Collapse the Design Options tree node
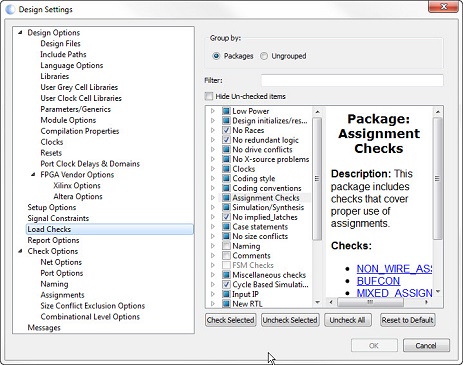463x365 pixels. (x=20, y=32)
